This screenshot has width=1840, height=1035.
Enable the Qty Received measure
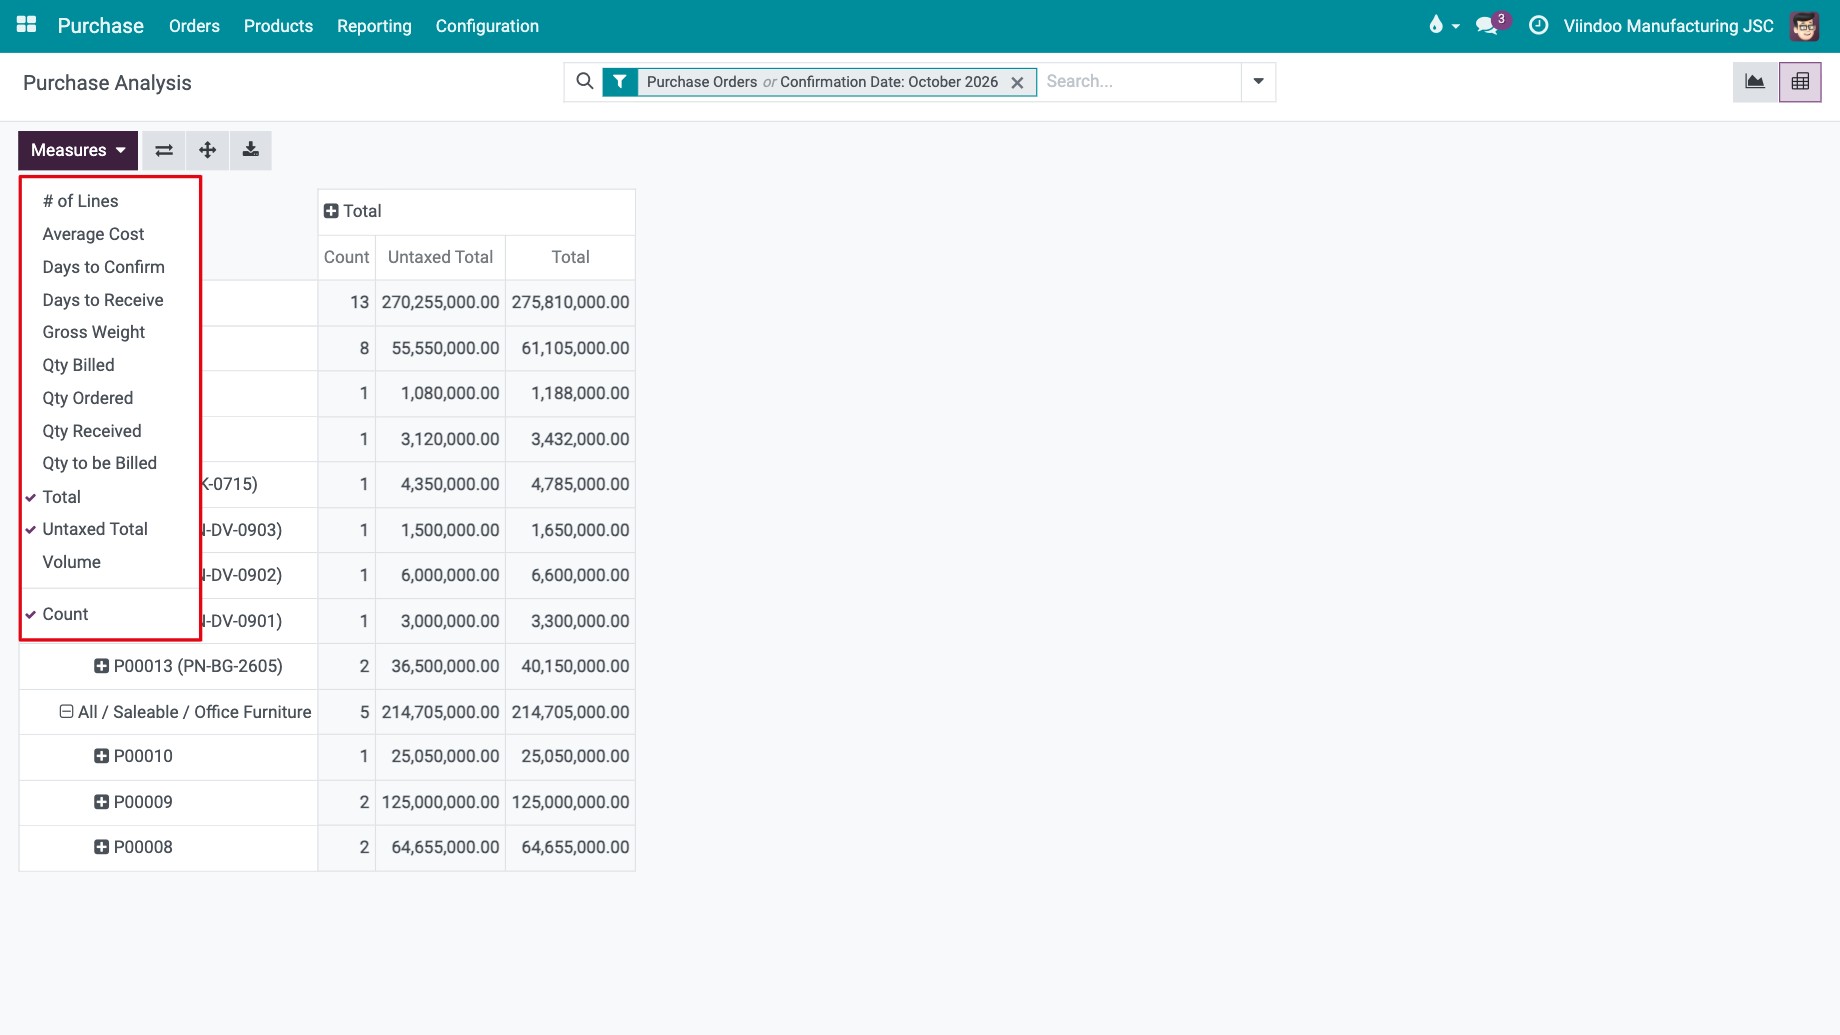(110, 431)
